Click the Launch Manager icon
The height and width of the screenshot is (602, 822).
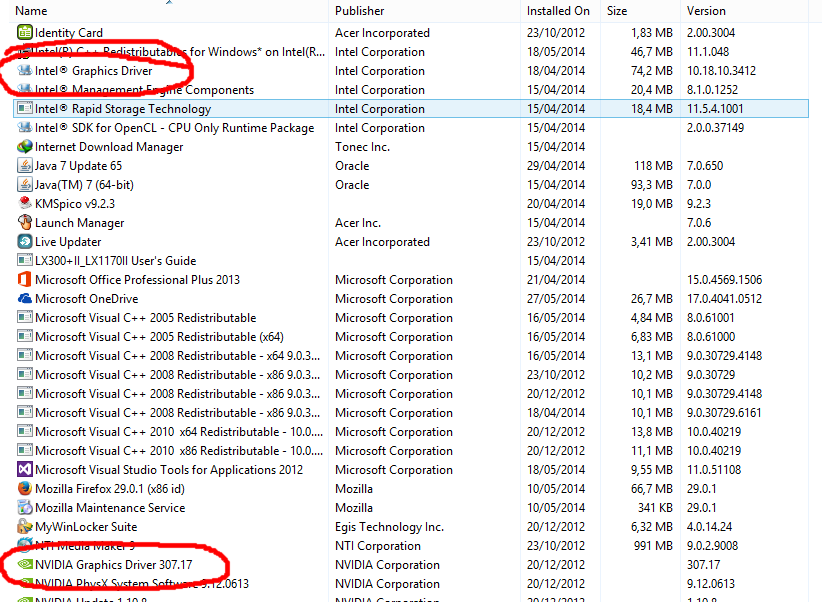click(24, 222)
